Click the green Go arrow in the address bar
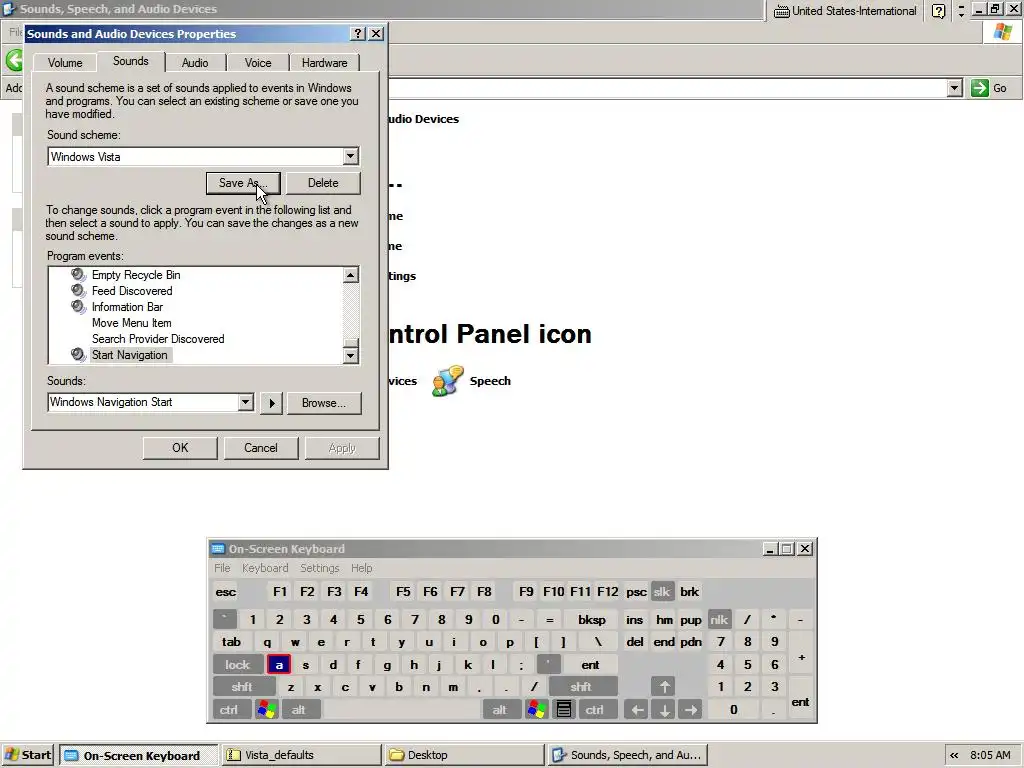The width and height of the screenshot is (1024, 768). (x=980, y=88)
